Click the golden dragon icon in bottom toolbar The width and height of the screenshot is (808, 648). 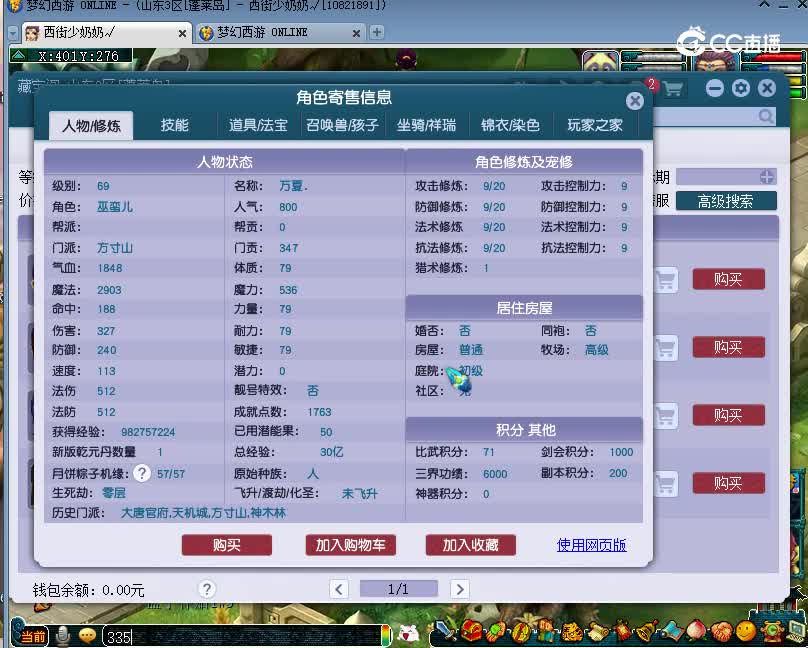(571, 632)
